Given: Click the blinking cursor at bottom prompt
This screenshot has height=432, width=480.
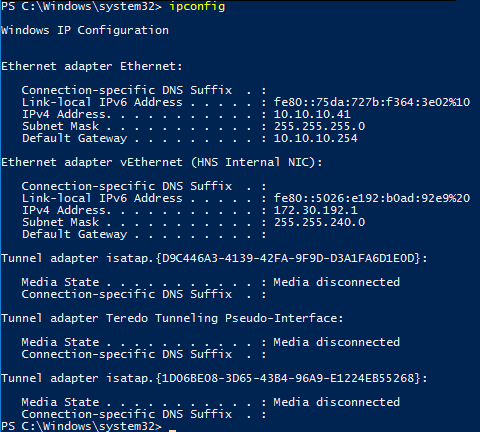Looking at the screenshot, I should [172, 430].
